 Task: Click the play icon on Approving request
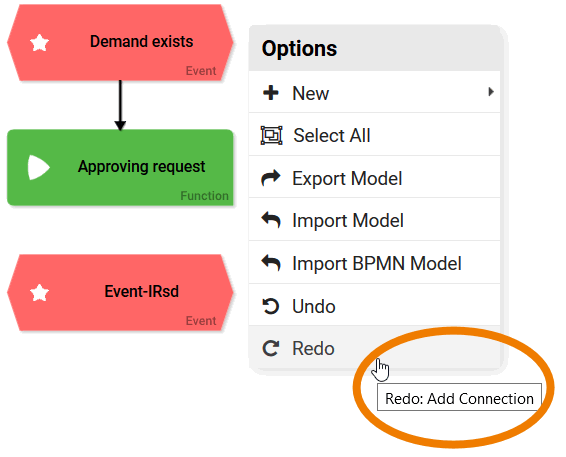point(38,167)
